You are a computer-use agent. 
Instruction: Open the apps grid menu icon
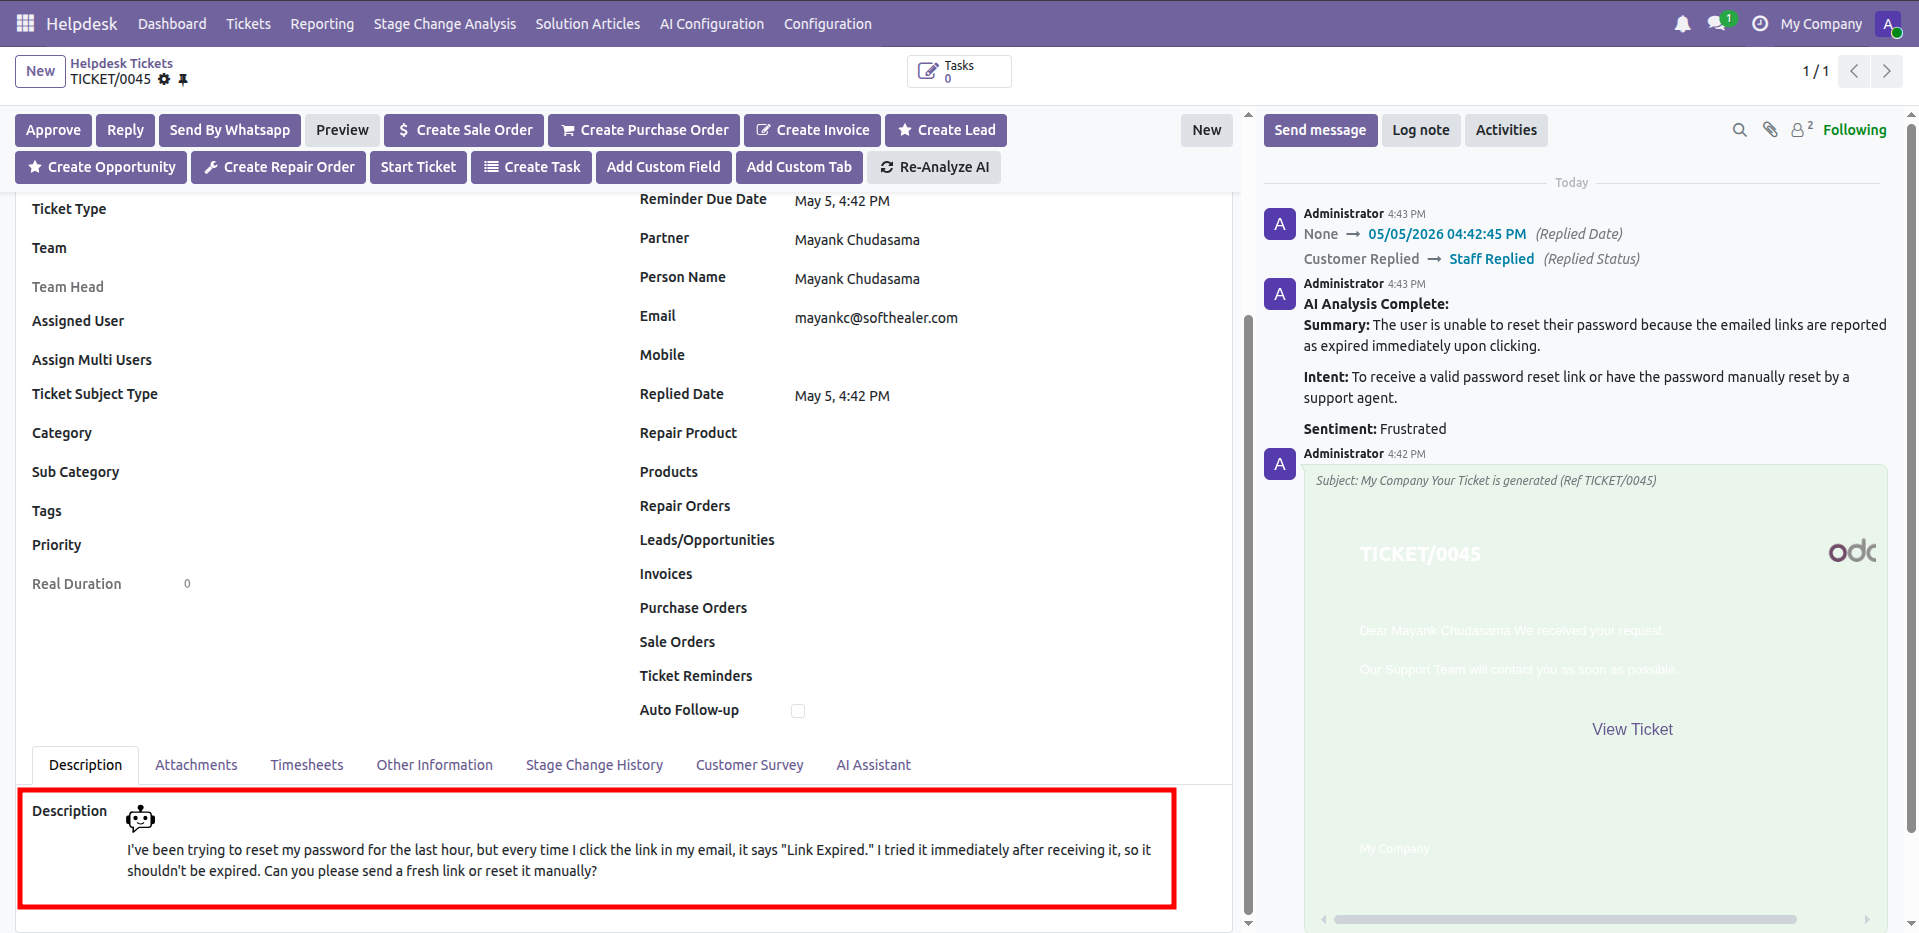click(25, 23)
